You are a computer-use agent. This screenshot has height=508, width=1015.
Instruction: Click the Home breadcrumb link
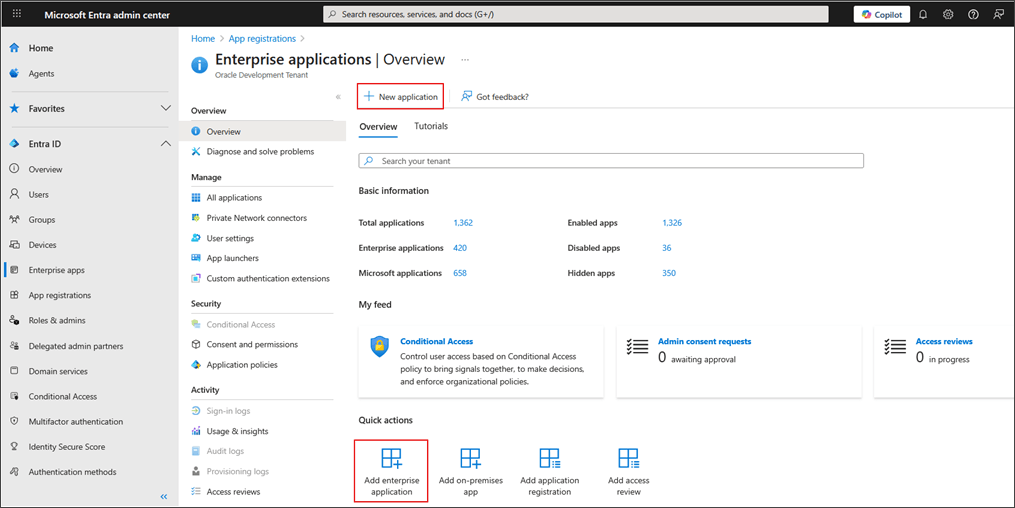(203, 39)
